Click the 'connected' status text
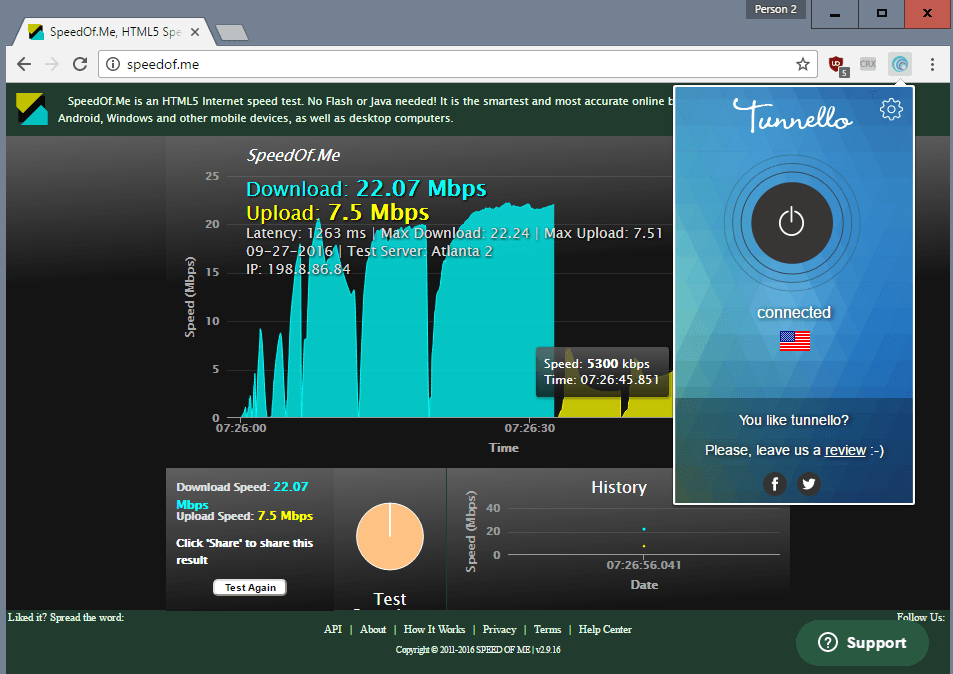953x674 pixels. click(793, 312)
